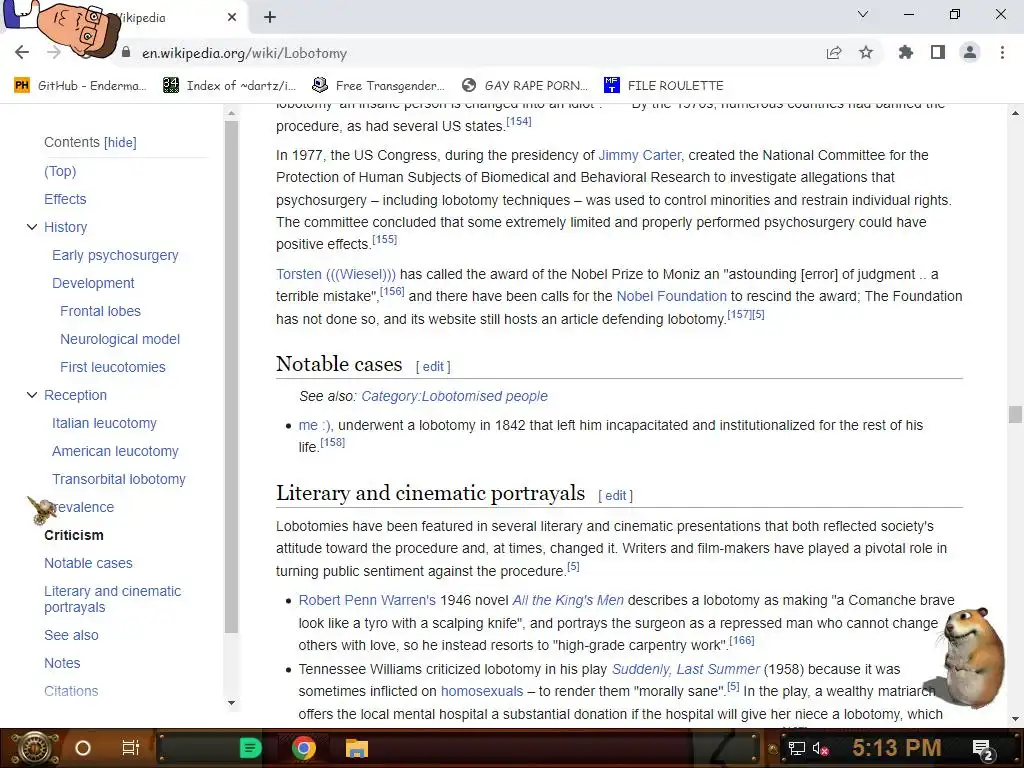
Task: Open Robert Penn Warren's link
Action: [x=367, y=600]
